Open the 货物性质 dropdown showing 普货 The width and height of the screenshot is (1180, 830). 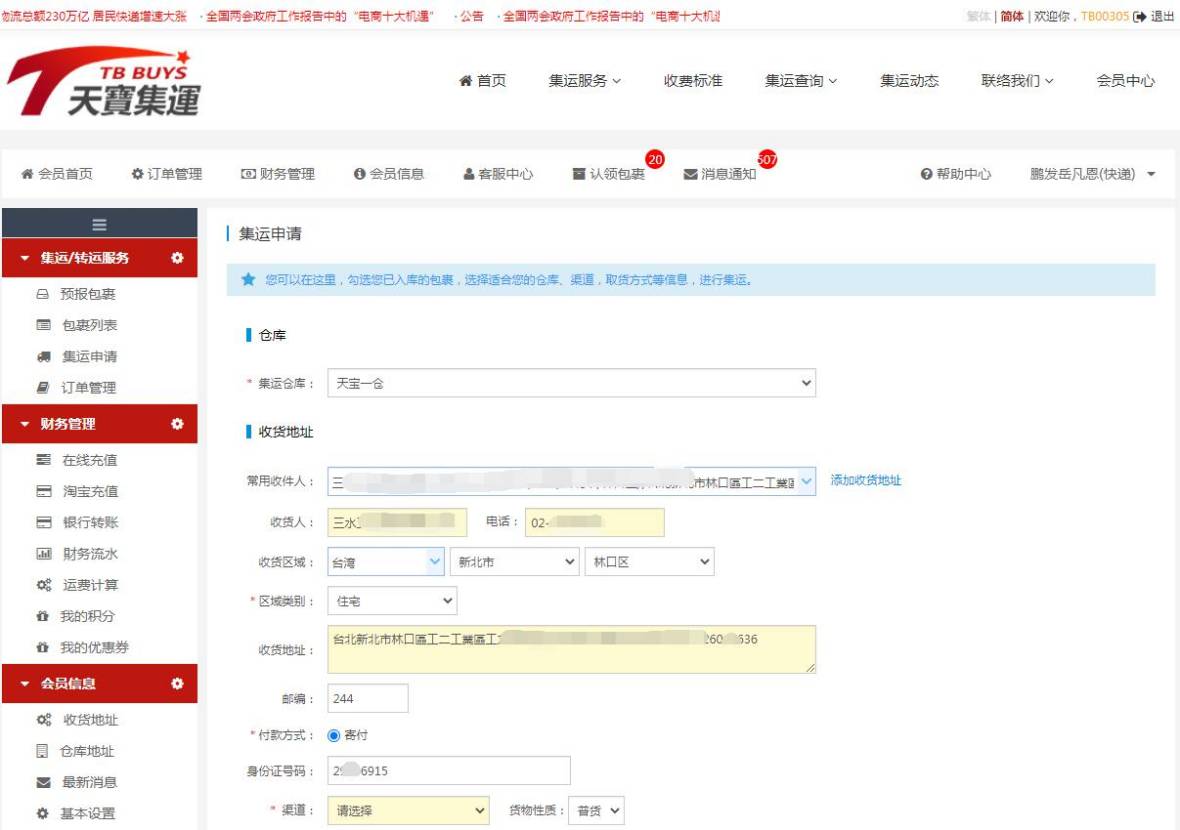click(x=596, y=810)
